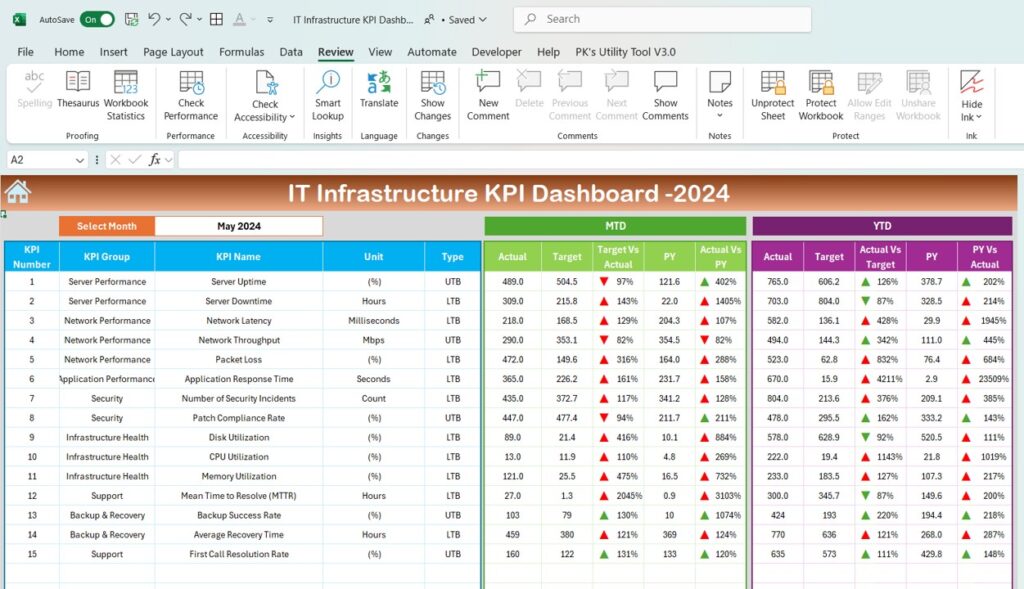Insert a New Comment
1024x589 pixels.
click(488, 95)
